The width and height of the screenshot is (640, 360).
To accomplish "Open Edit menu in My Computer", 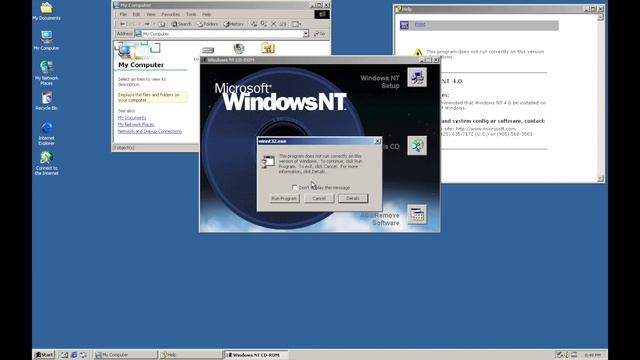I will 136,14.
